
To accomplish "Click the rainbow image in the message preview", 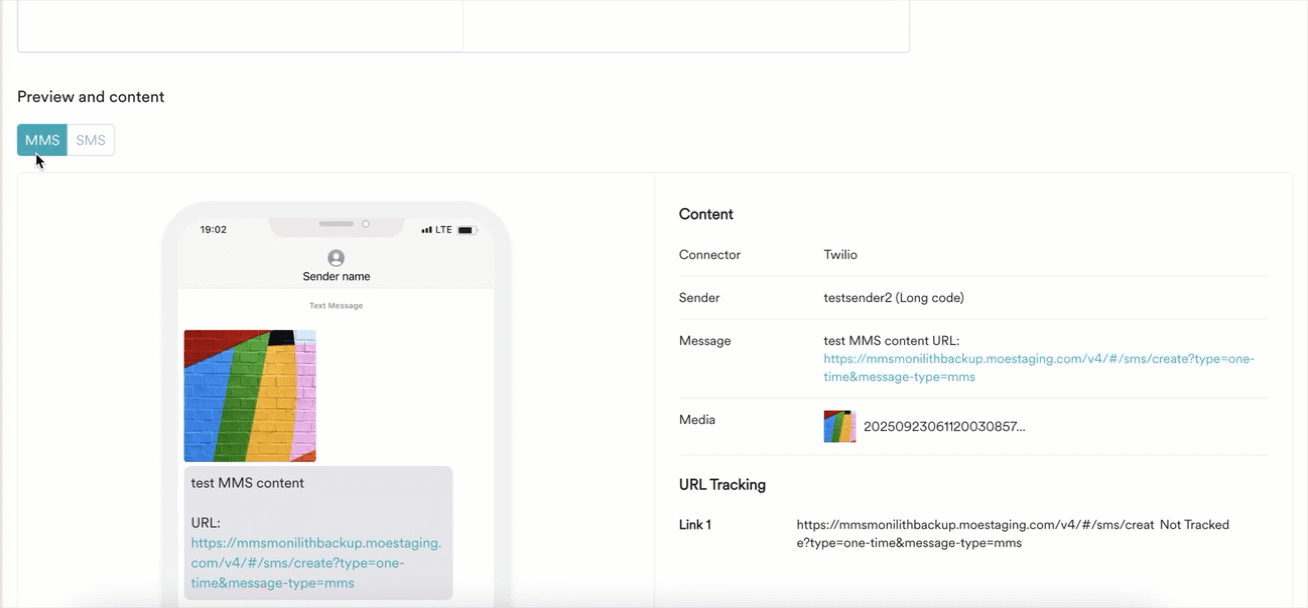I will 249,394.
